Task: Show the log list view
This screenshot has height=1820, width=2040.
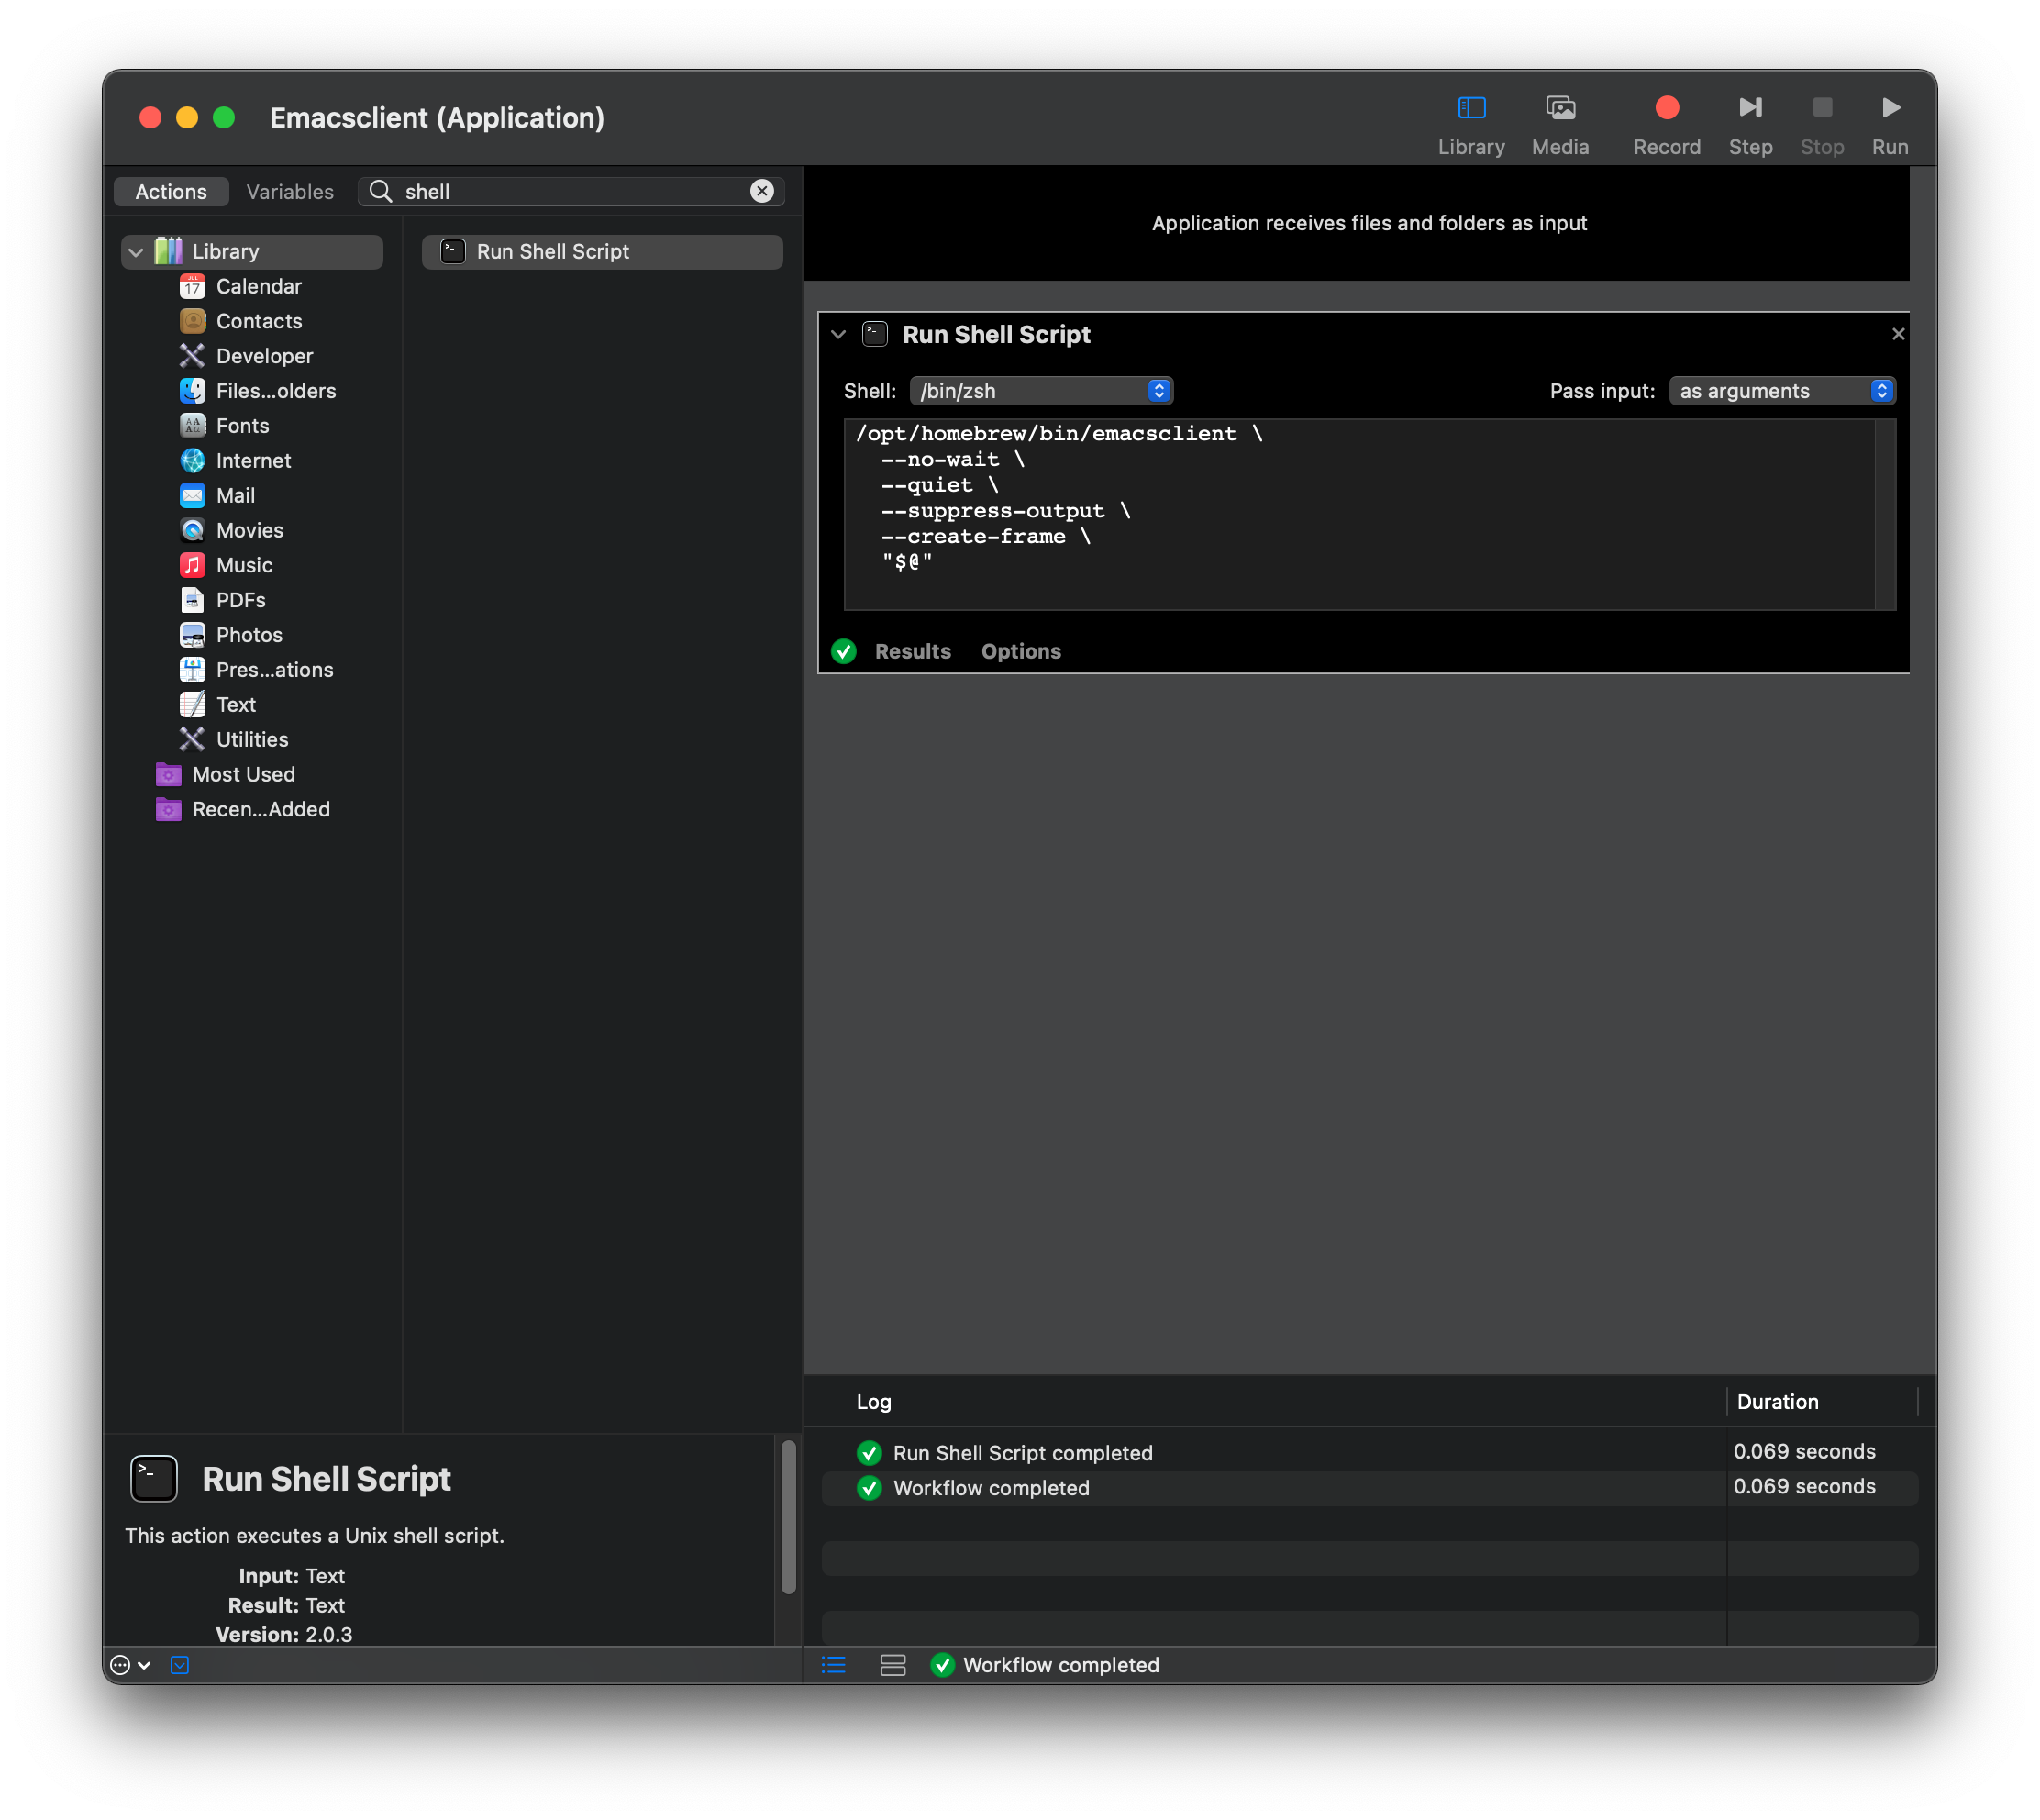Action: [834, 1665]
